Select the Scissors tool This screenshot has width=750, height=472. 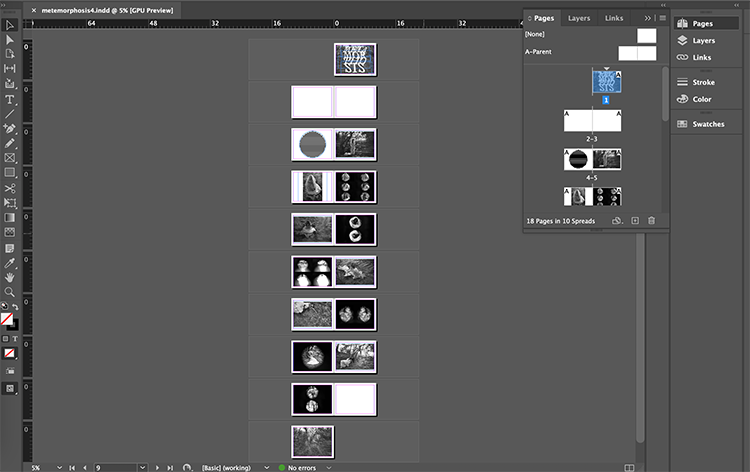click(x=10, y=187)
